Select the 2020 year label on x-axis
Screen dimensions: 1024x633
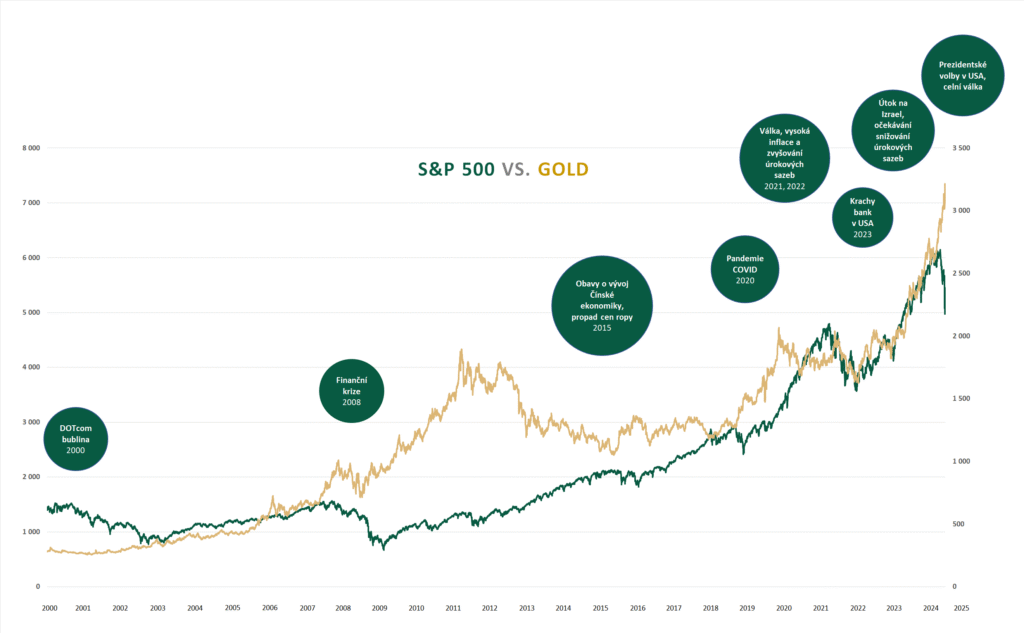coord(784,607)
